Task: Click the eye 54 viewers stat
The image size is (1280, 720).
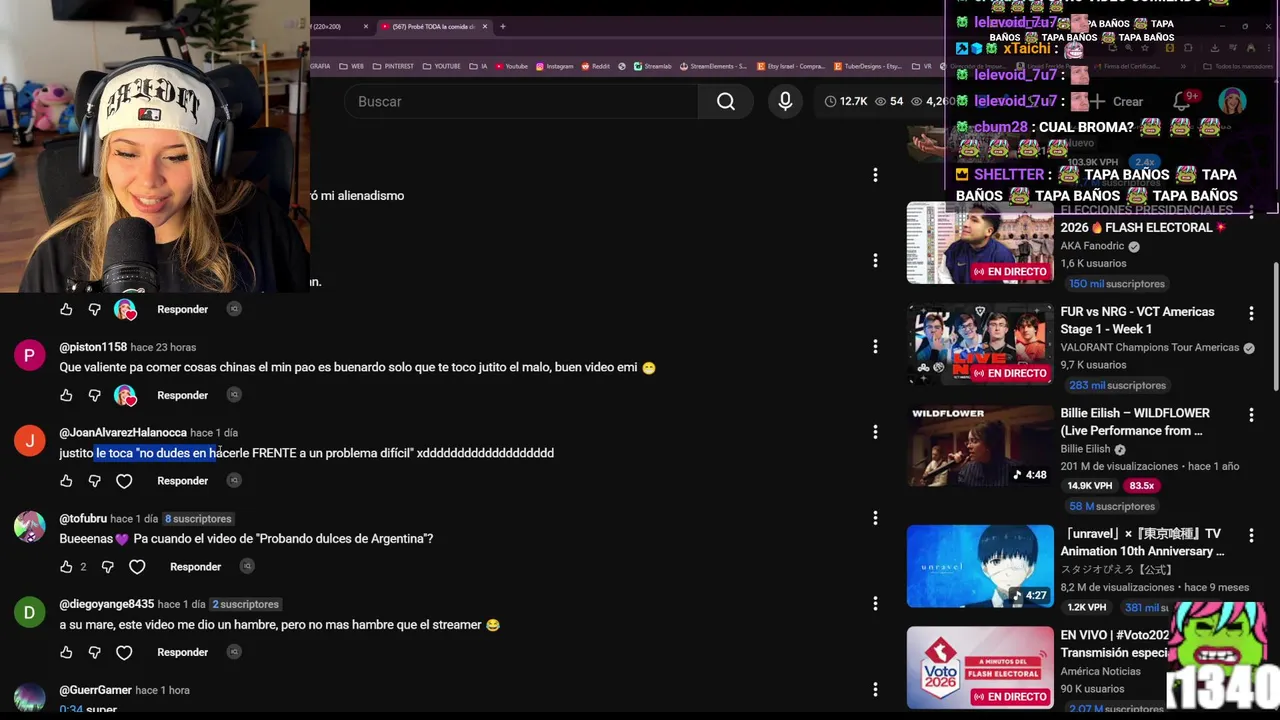Action: (x=889, y=101)
